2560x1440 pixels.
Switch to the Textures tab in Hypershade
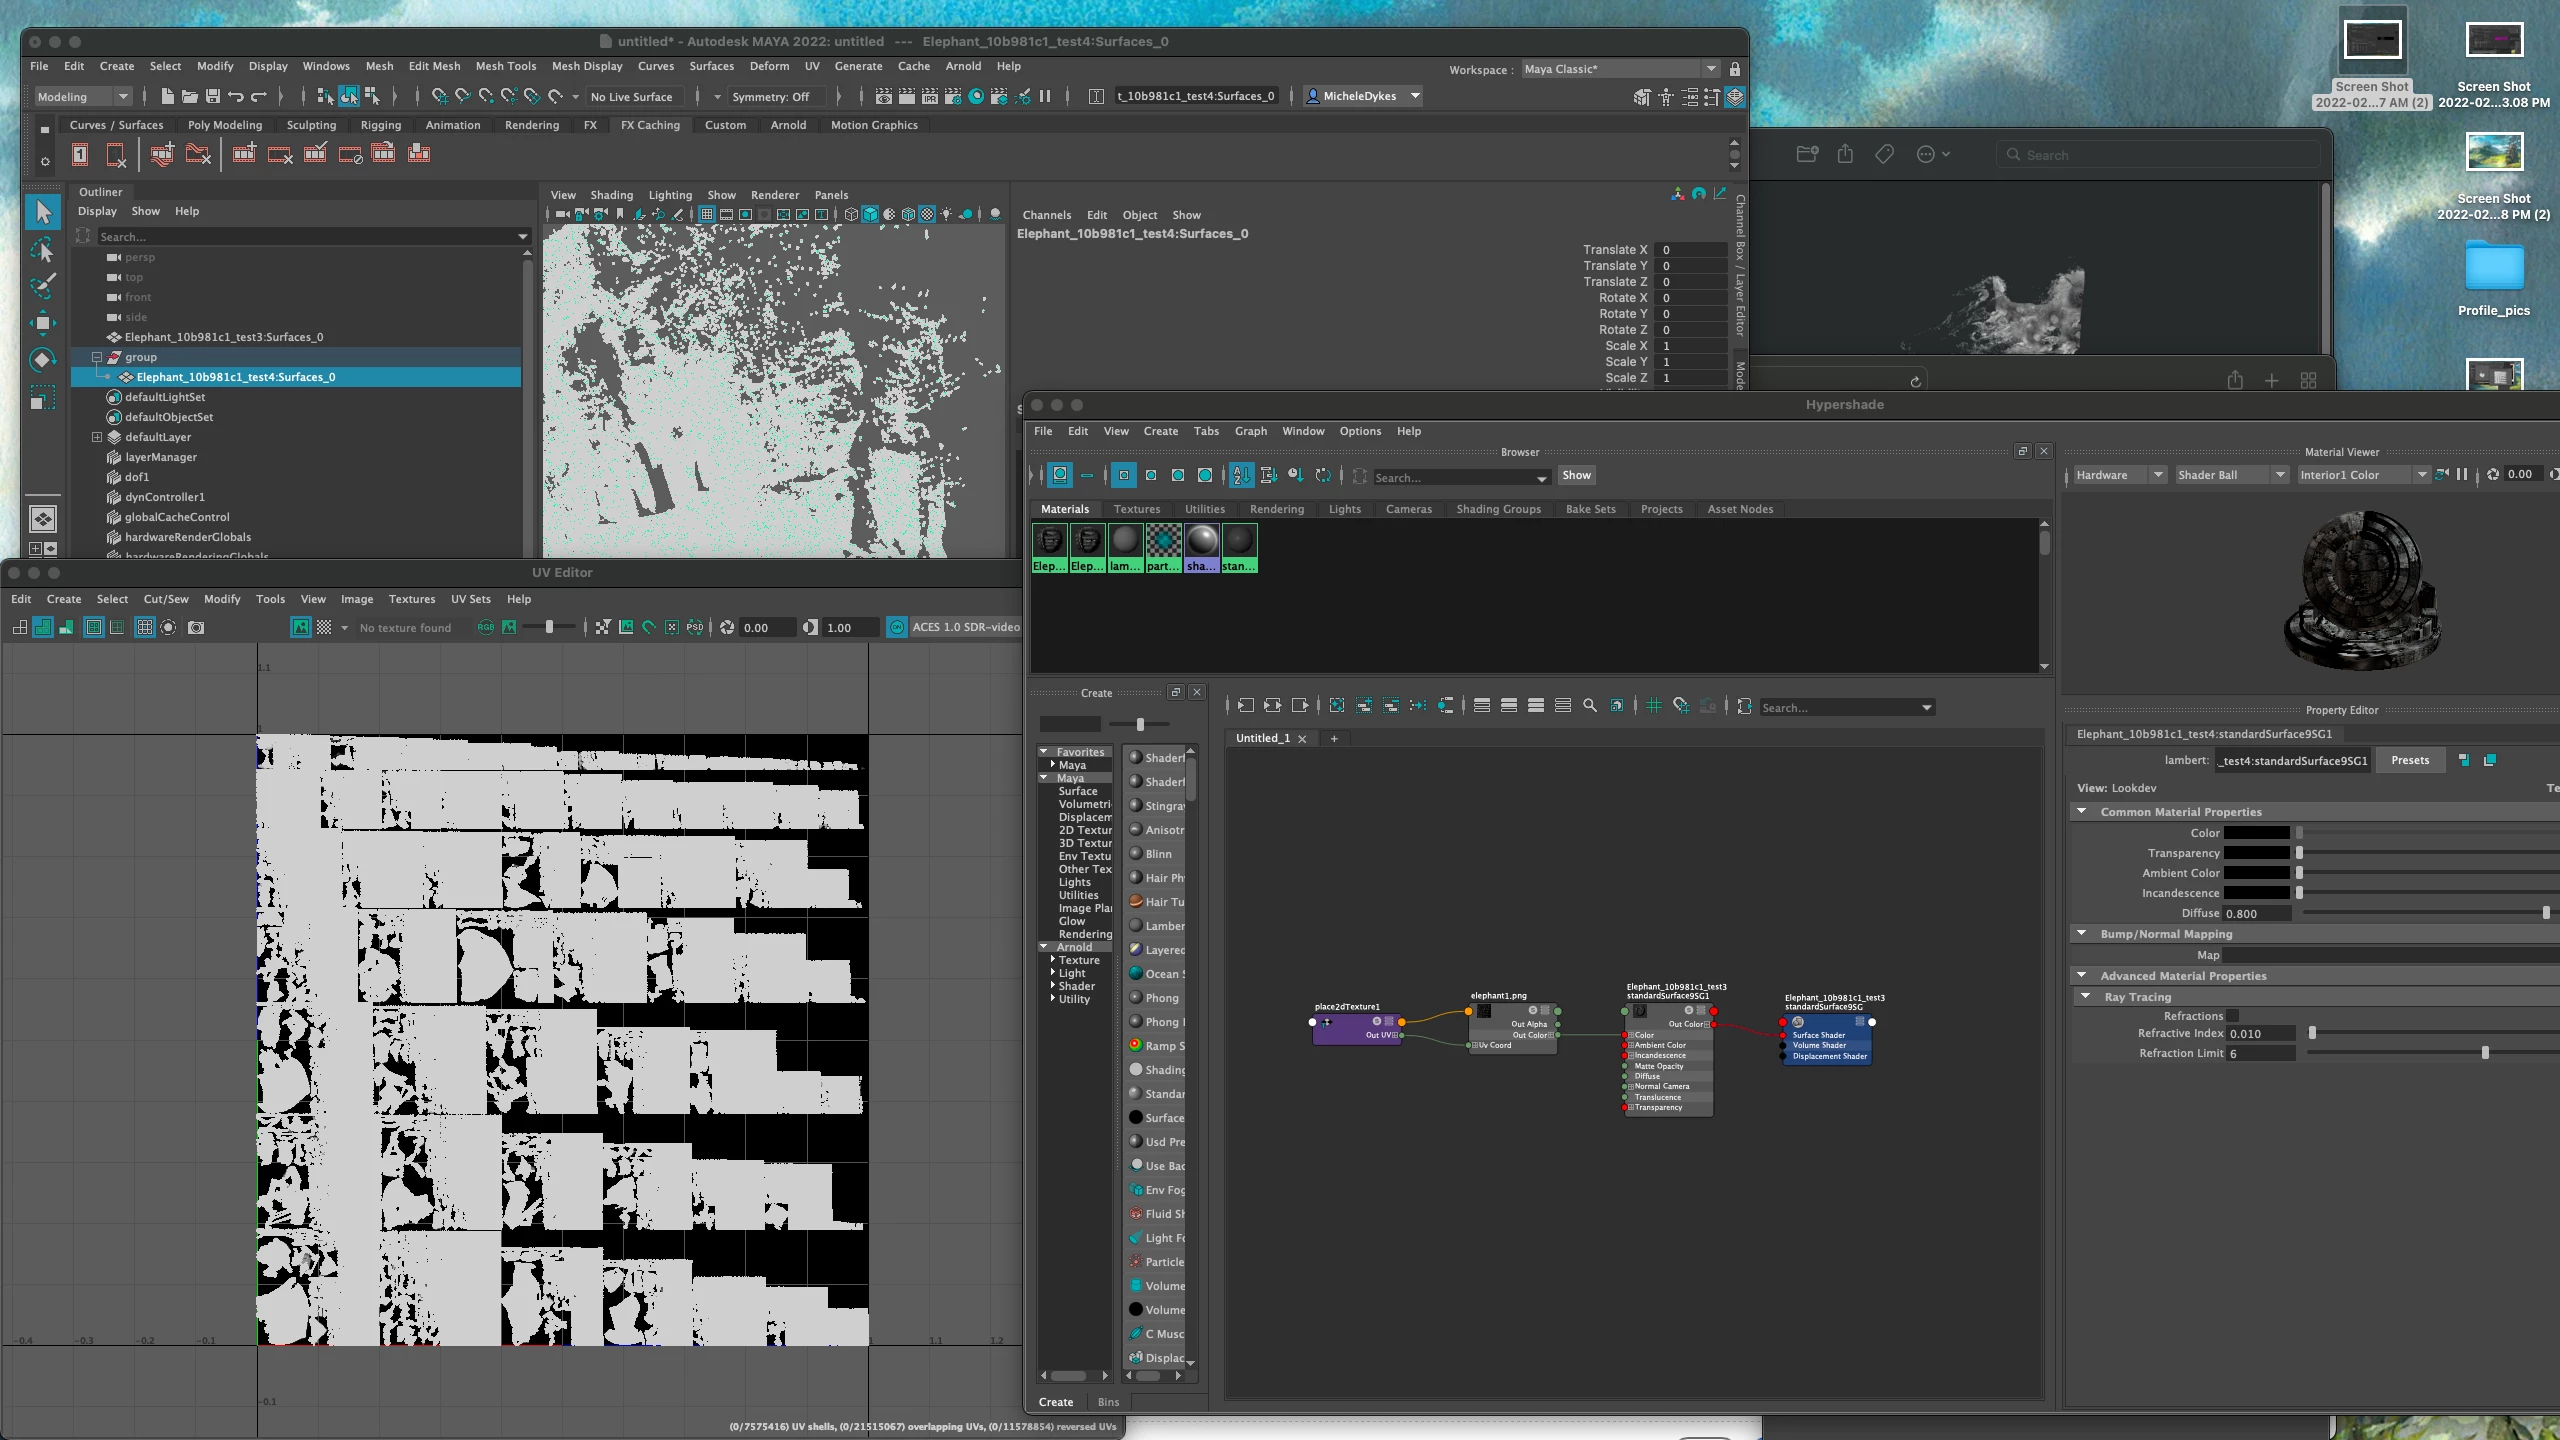1137,509
